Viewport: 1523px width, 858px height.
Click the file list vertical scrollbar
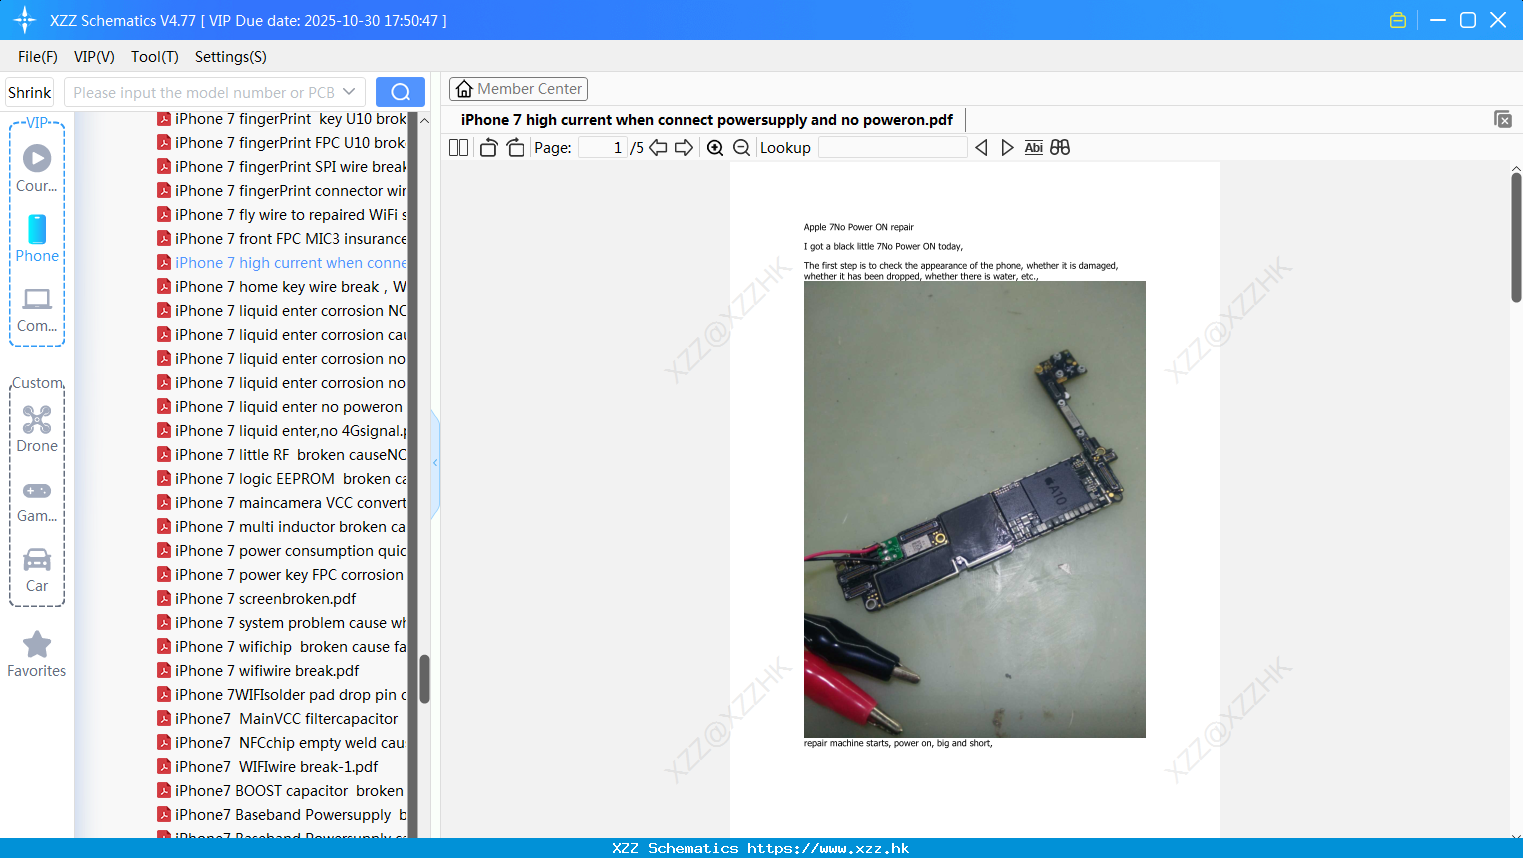coord(424,679)
